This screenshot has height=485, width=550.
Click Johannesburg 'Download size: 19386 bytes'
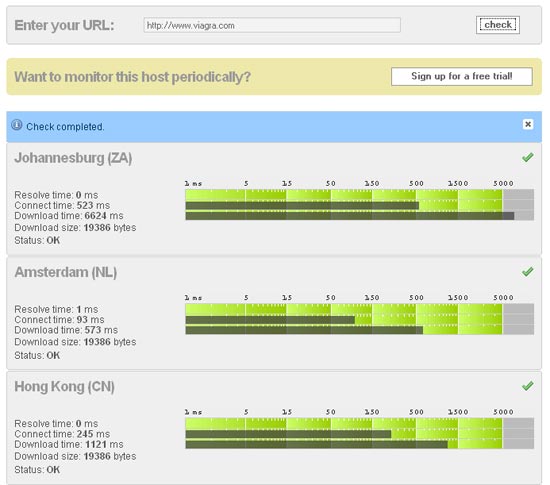pos(75,228)
